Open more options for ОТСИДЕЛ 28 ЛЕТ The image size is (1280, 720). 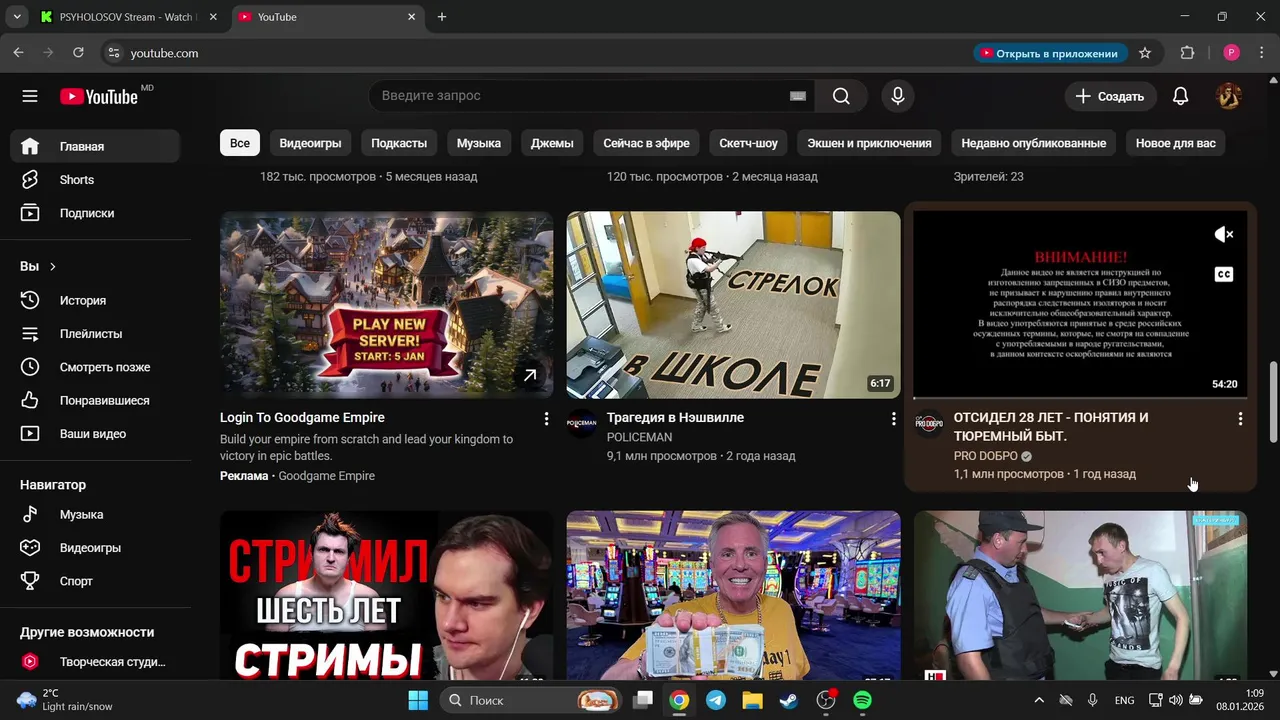point(1240,419)
